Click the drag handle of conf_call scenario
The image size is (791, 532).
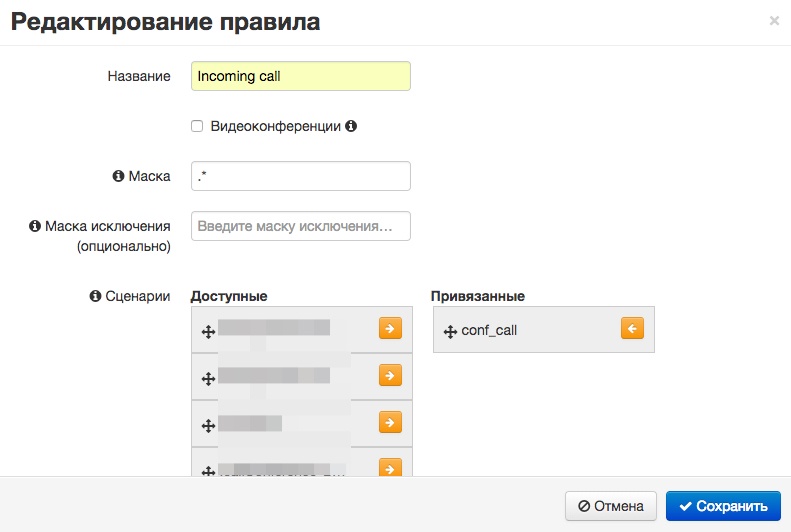pos(450,331)
